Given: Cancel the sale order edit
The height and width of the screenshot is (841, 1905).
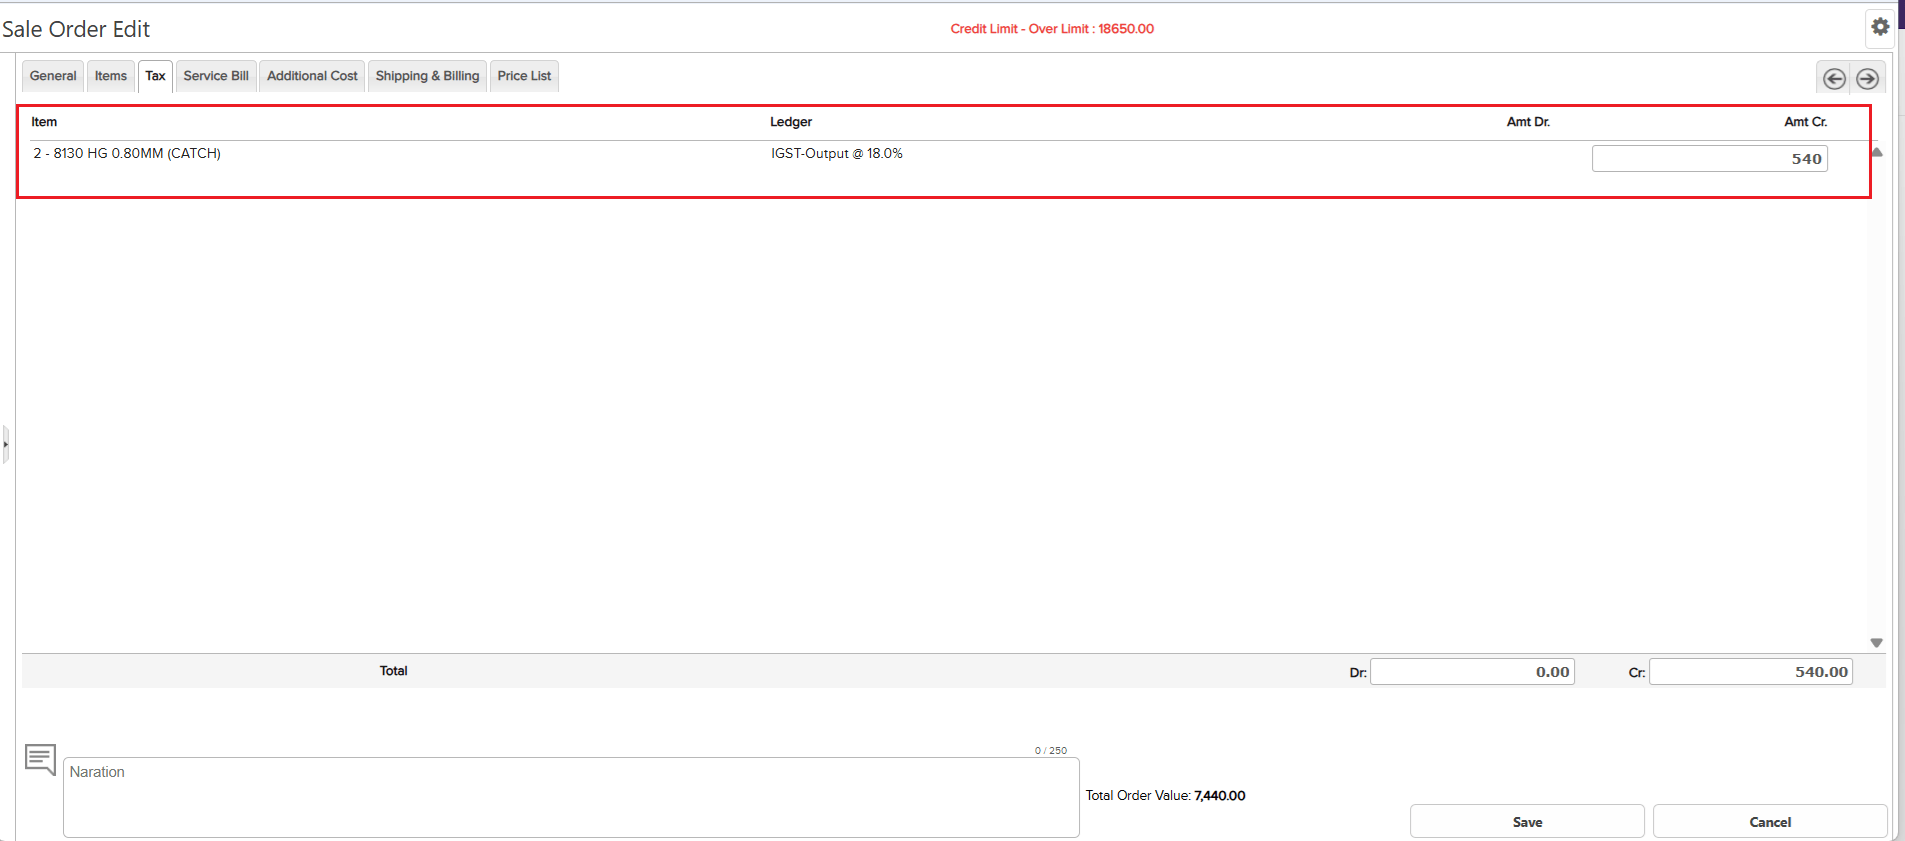Looking at the screenshot, I should (1769, 821).
